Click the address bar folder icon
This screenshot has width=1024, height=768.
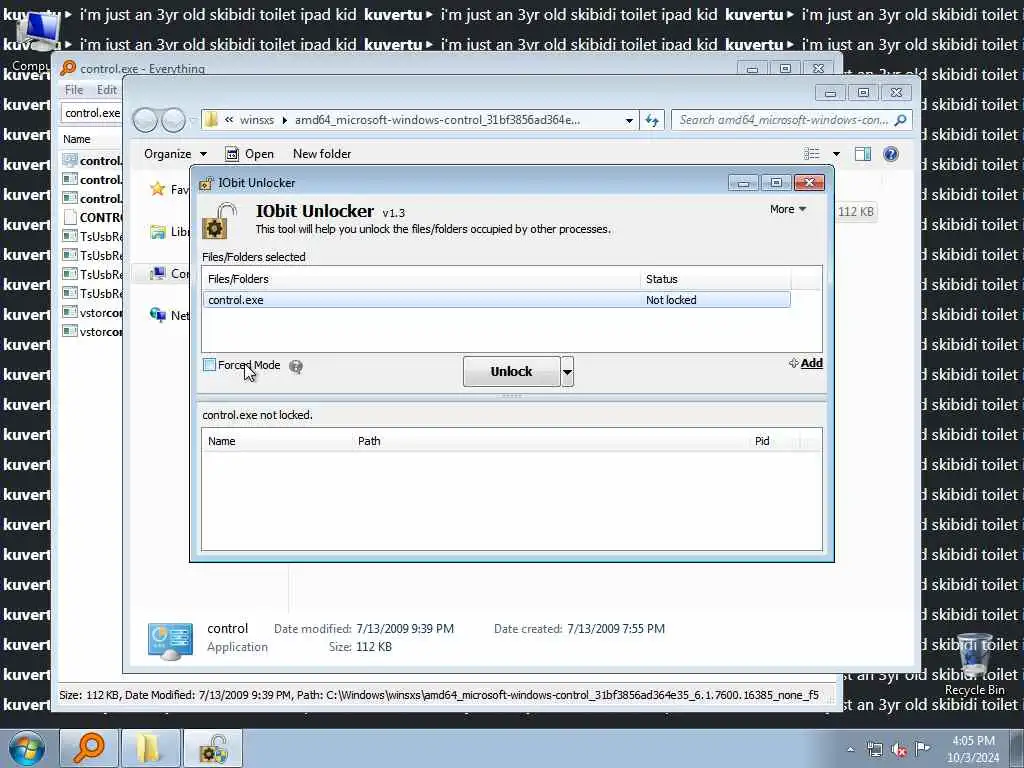(x=210, y=120)
